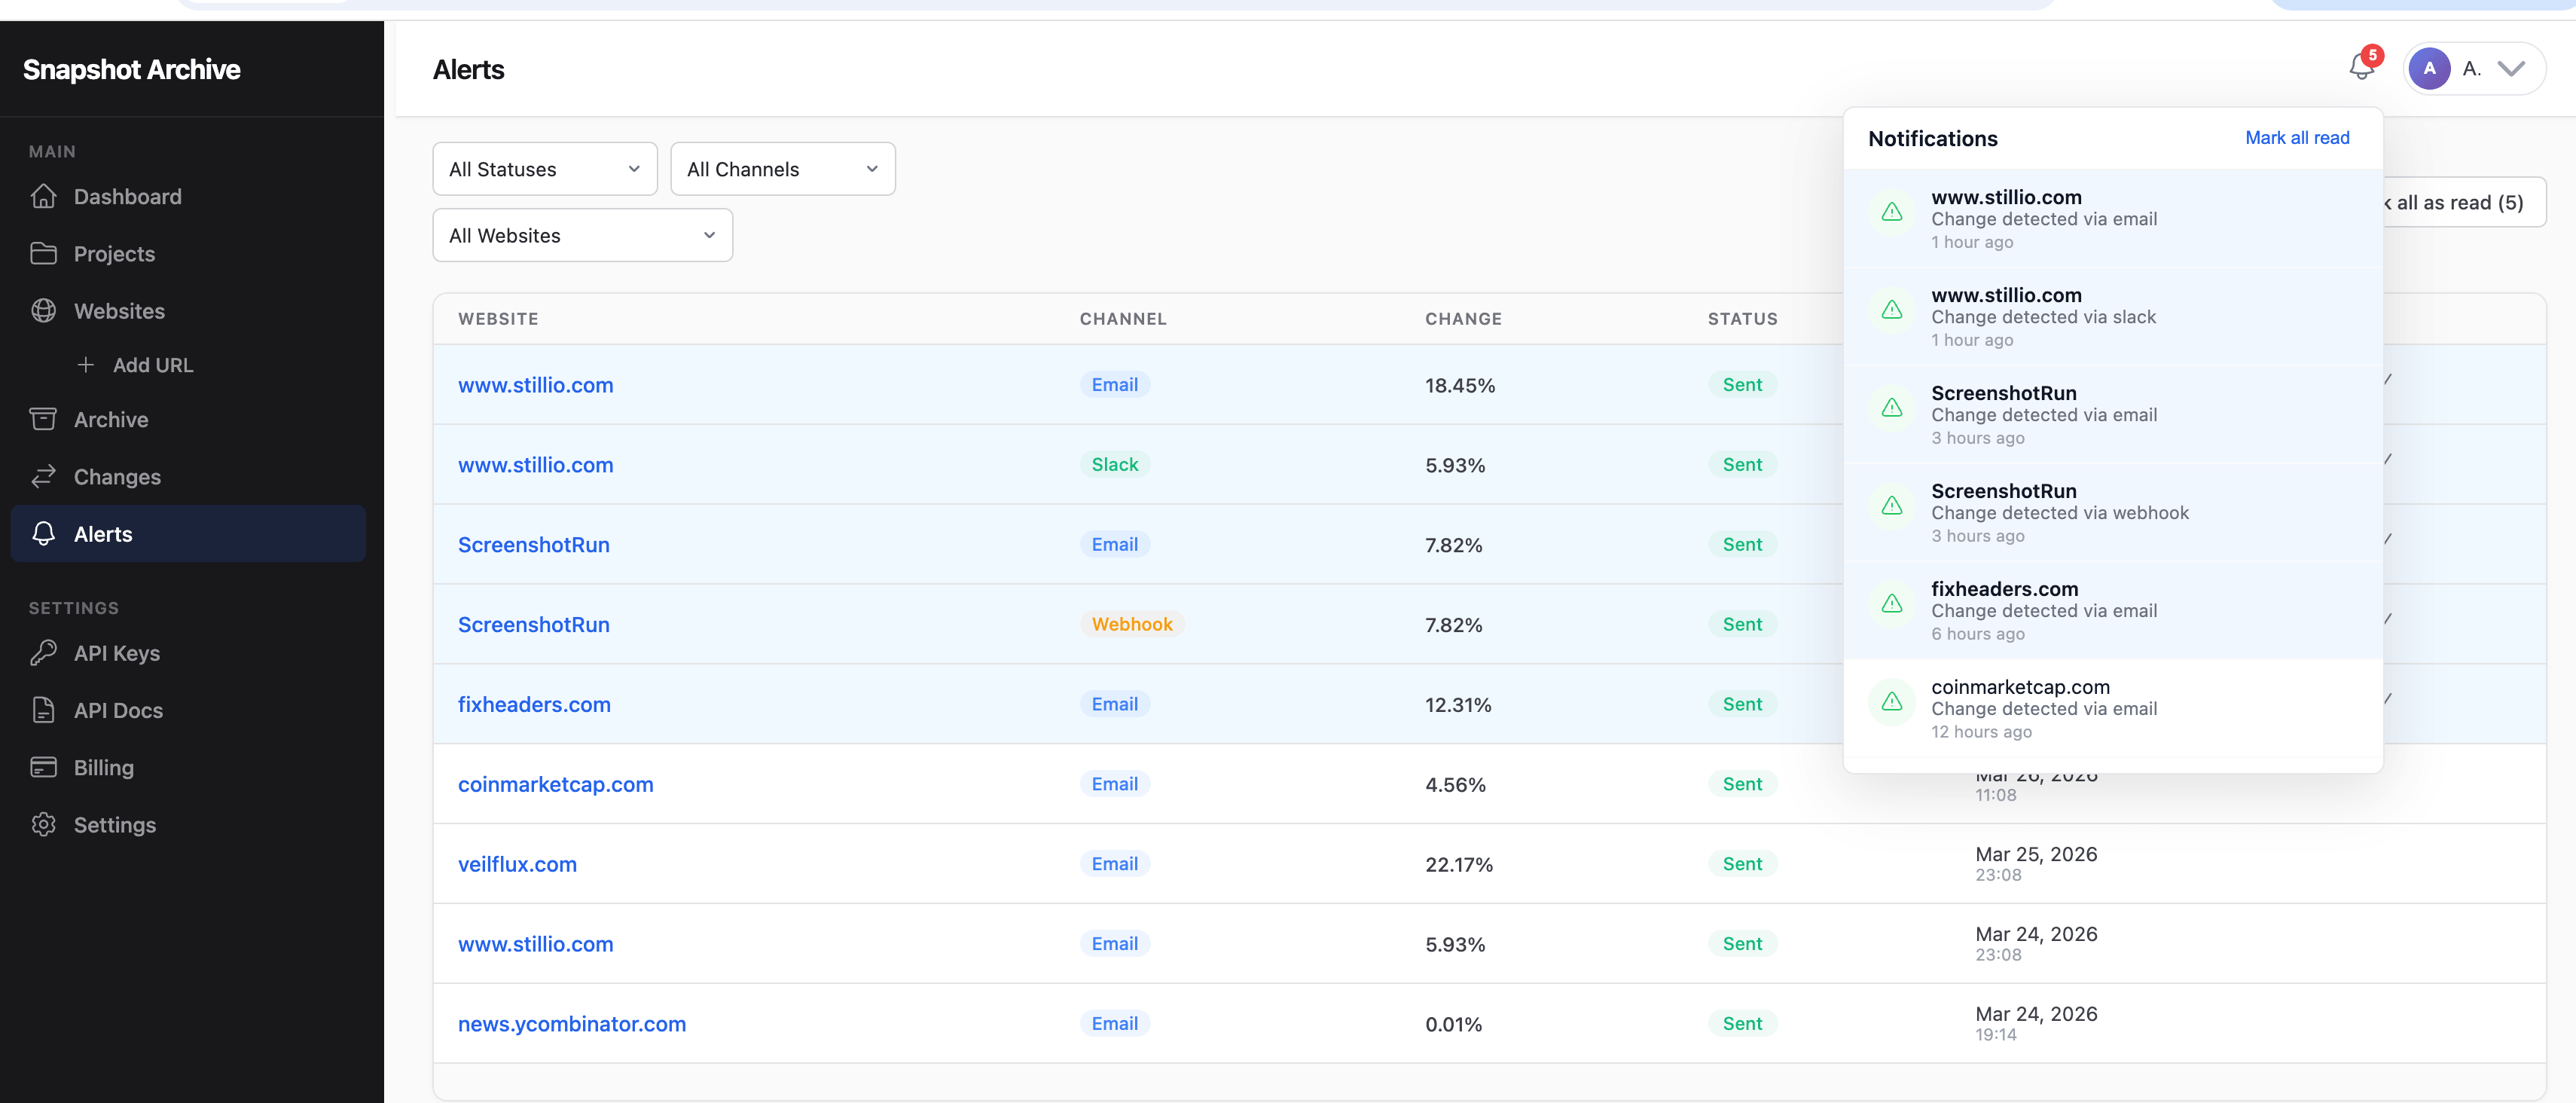Open the www.stillio.com link with Mar 24 date

point(535,944)
